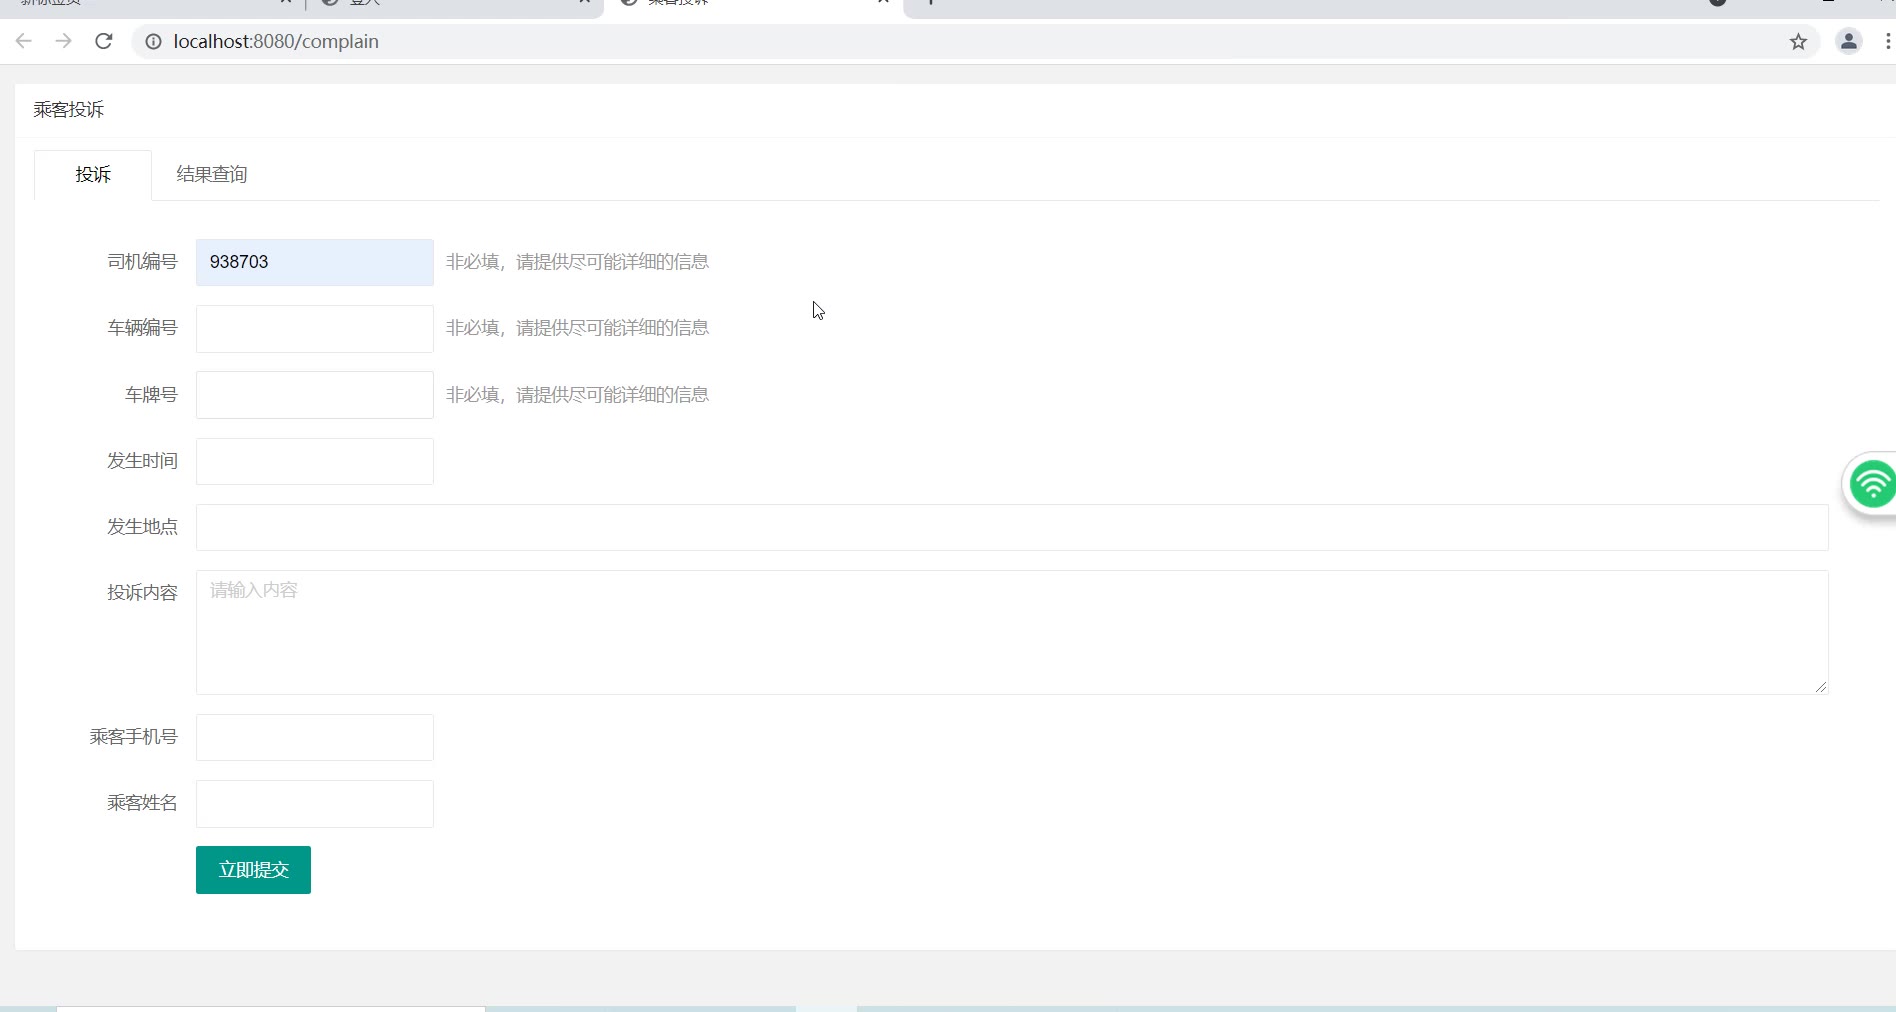Screen dimensions: 1896x1012
Task: Reload the complain page
Action: [104, 41]
